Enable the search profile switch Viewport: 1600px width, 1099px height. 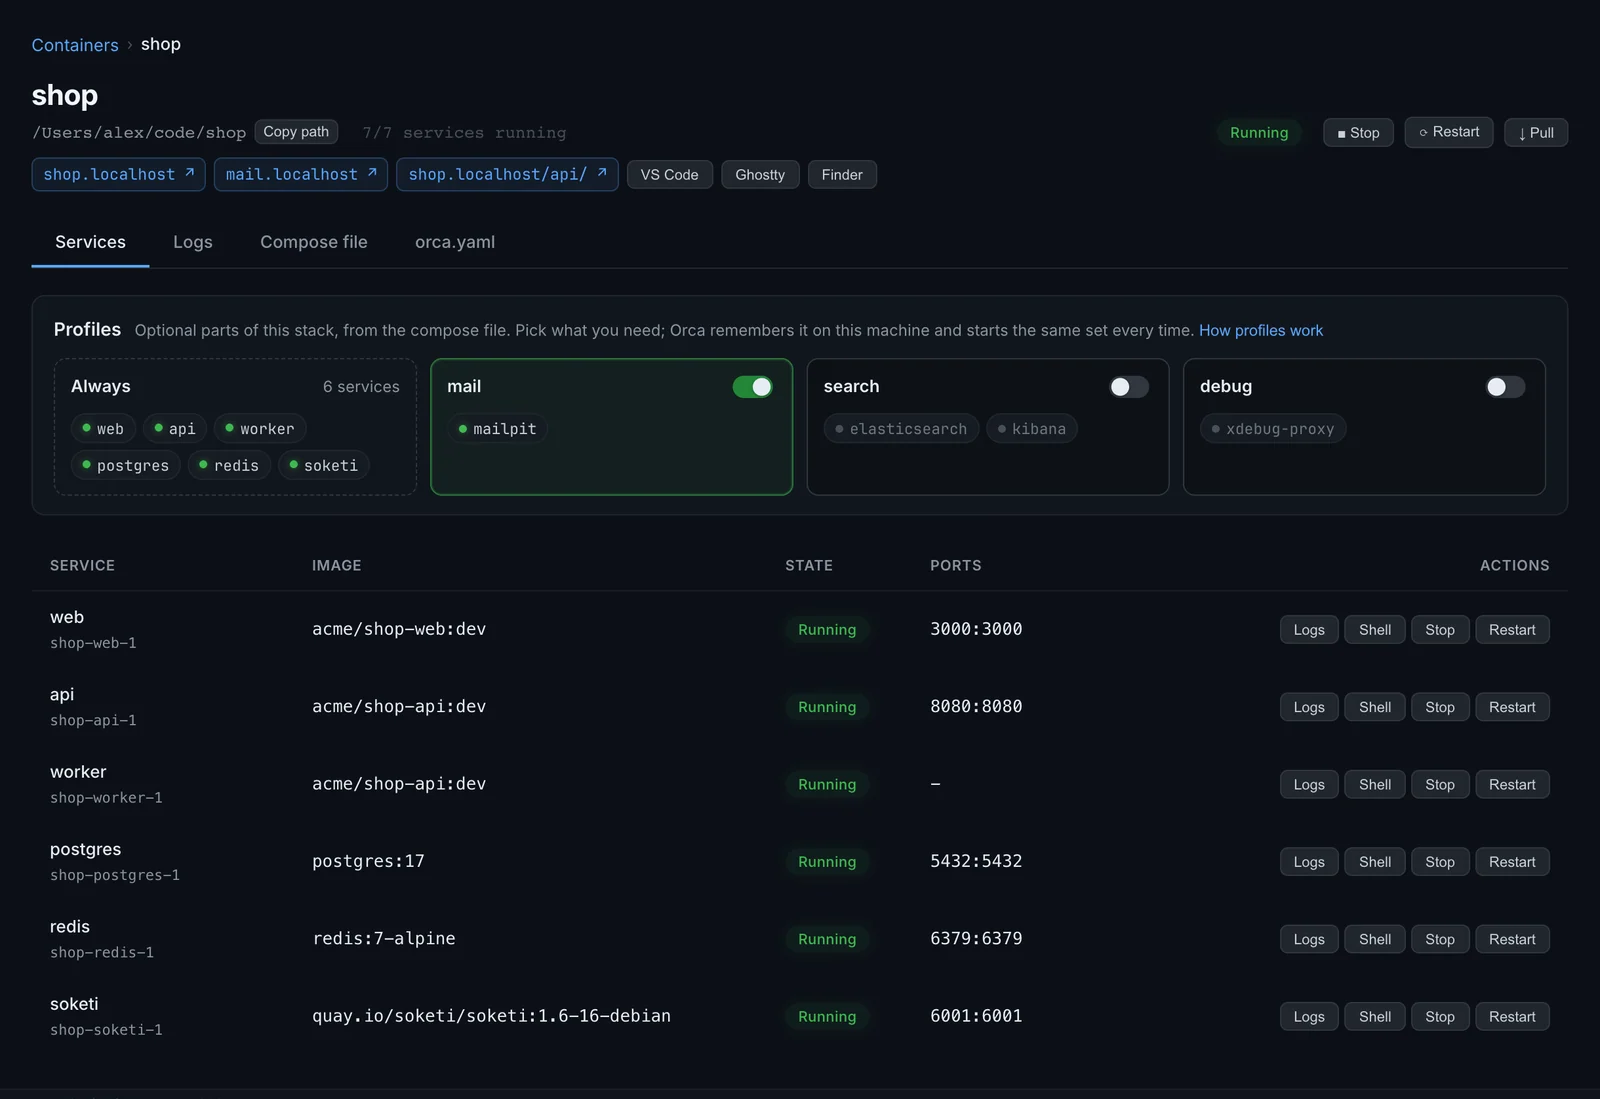1129,387
